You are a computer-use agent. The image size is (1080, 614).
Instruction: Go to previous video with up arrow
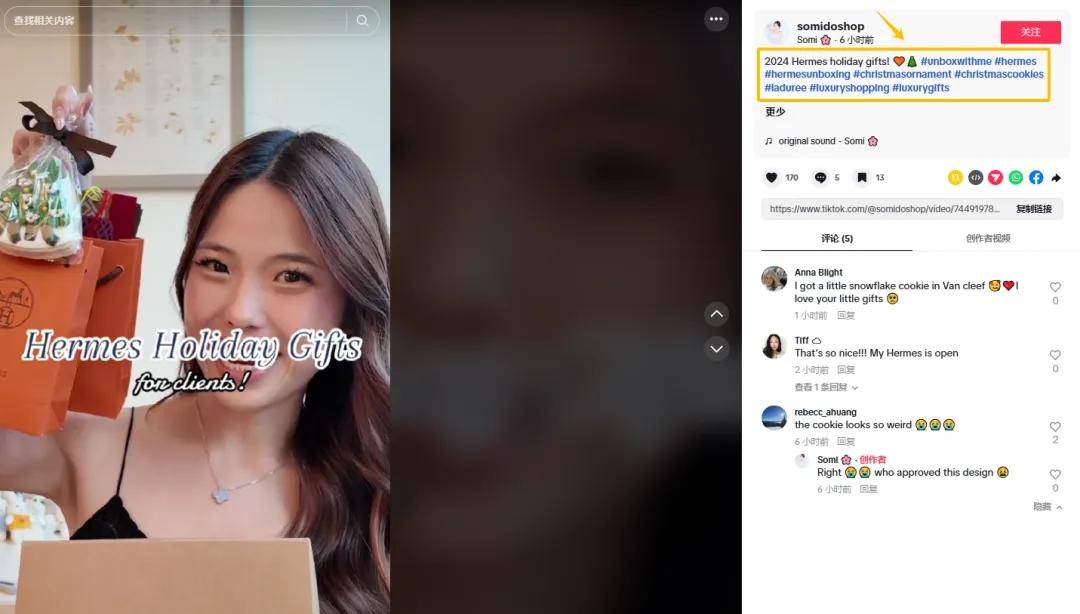tap(716, 314)
